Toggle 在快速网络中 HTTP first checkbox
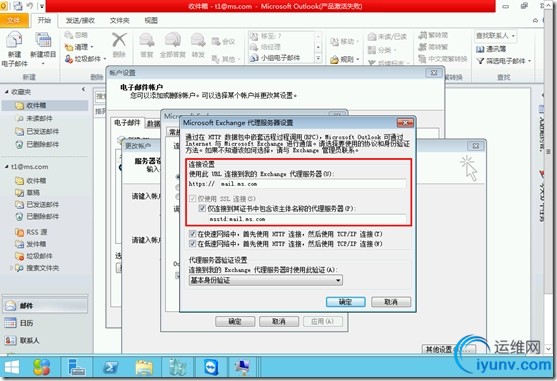557x381 pixels. pyautogui.click(x=192, y=234)
